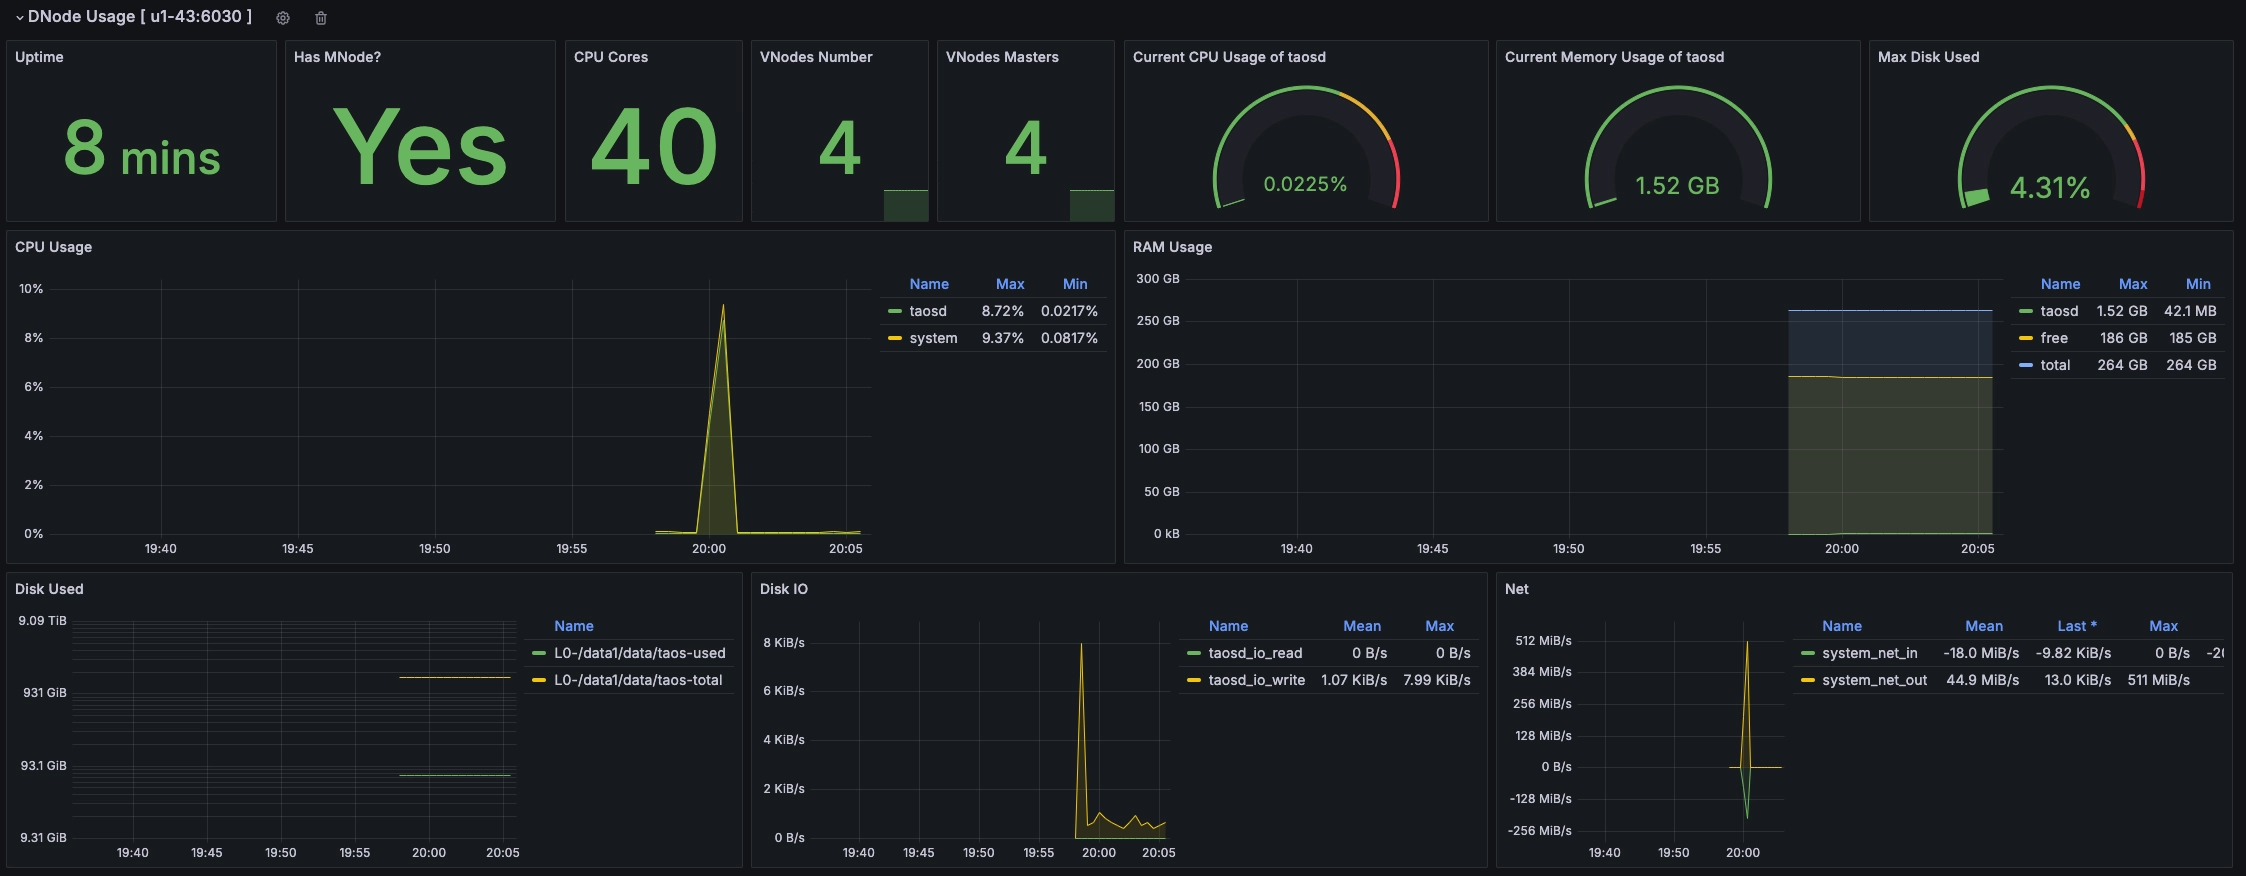Open the CPU Usage panel title menu

[x=53, y=247]
